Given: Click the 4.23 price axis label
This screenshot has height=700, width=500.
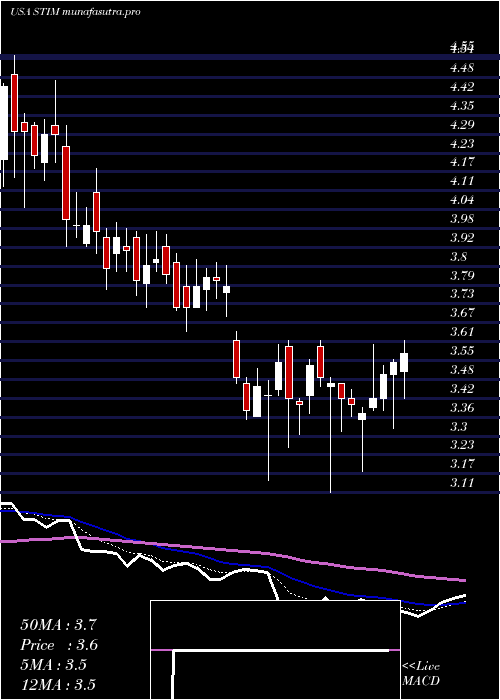Looking at the screenshot, I should 462,144.
